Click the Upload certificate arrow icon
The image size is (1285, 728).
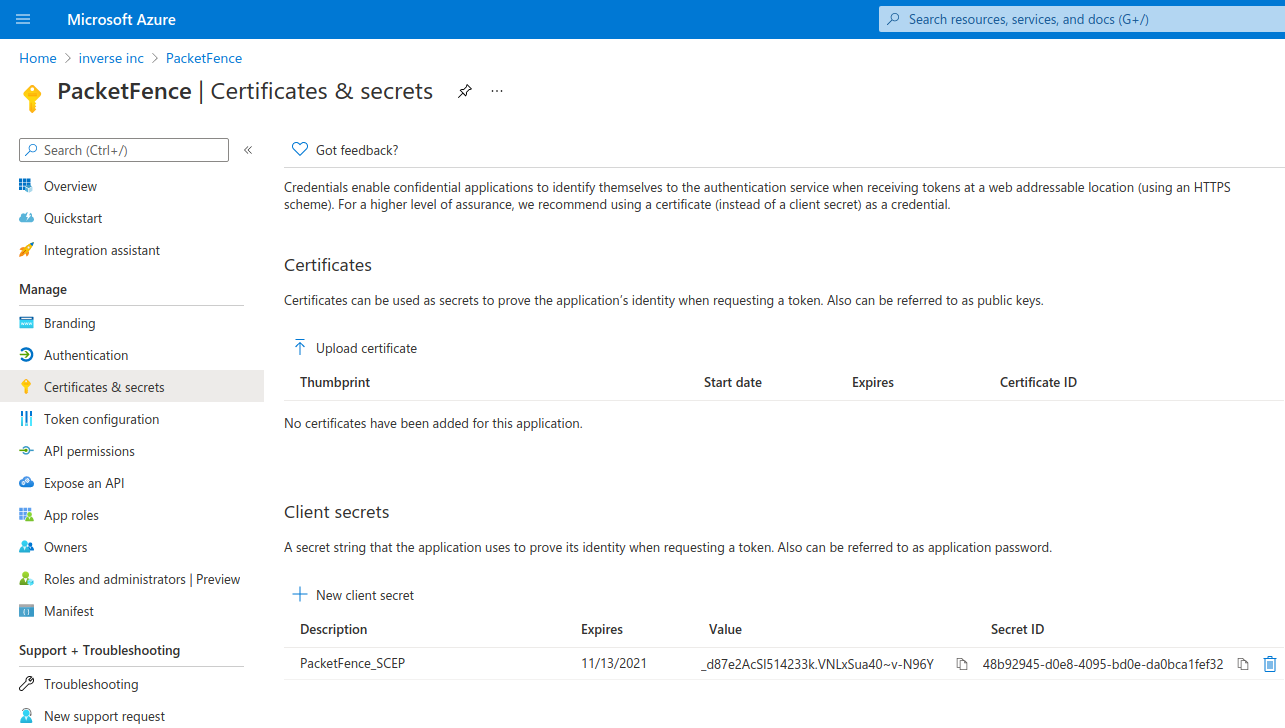click(x=299, y=348)
